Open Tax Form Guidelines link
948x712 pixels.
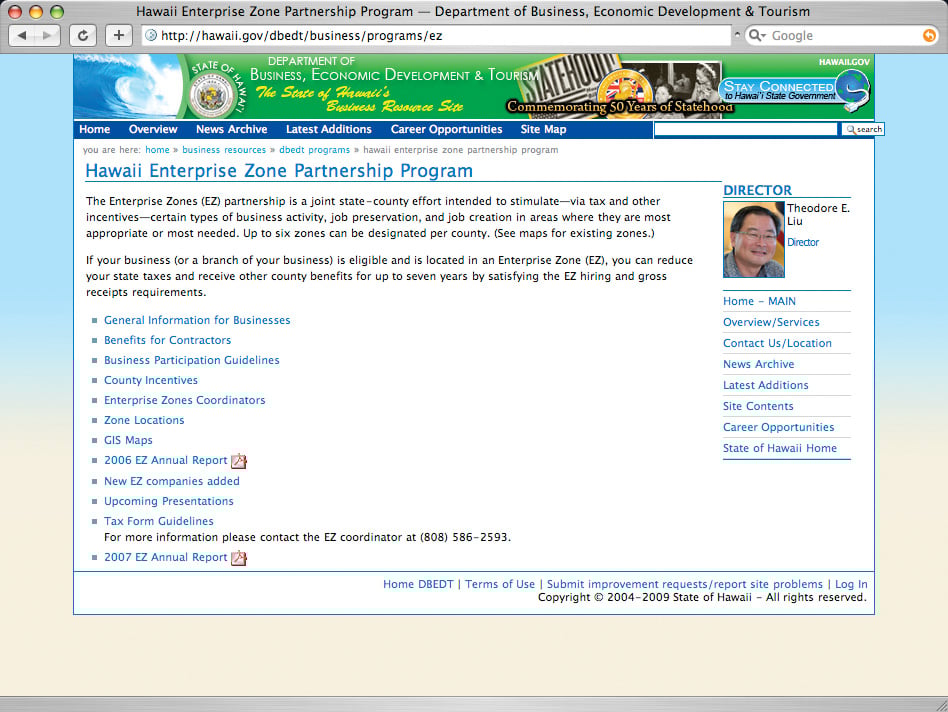159,521
